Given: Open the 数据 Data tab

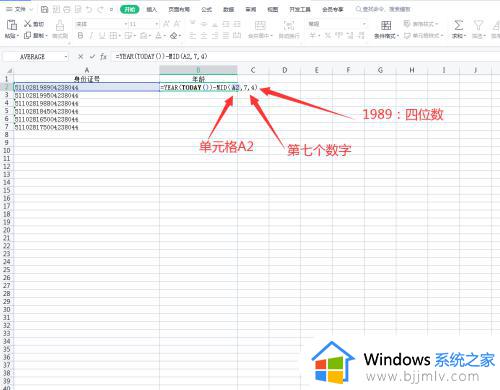Looking at the screenshot, I should (229, 10).
